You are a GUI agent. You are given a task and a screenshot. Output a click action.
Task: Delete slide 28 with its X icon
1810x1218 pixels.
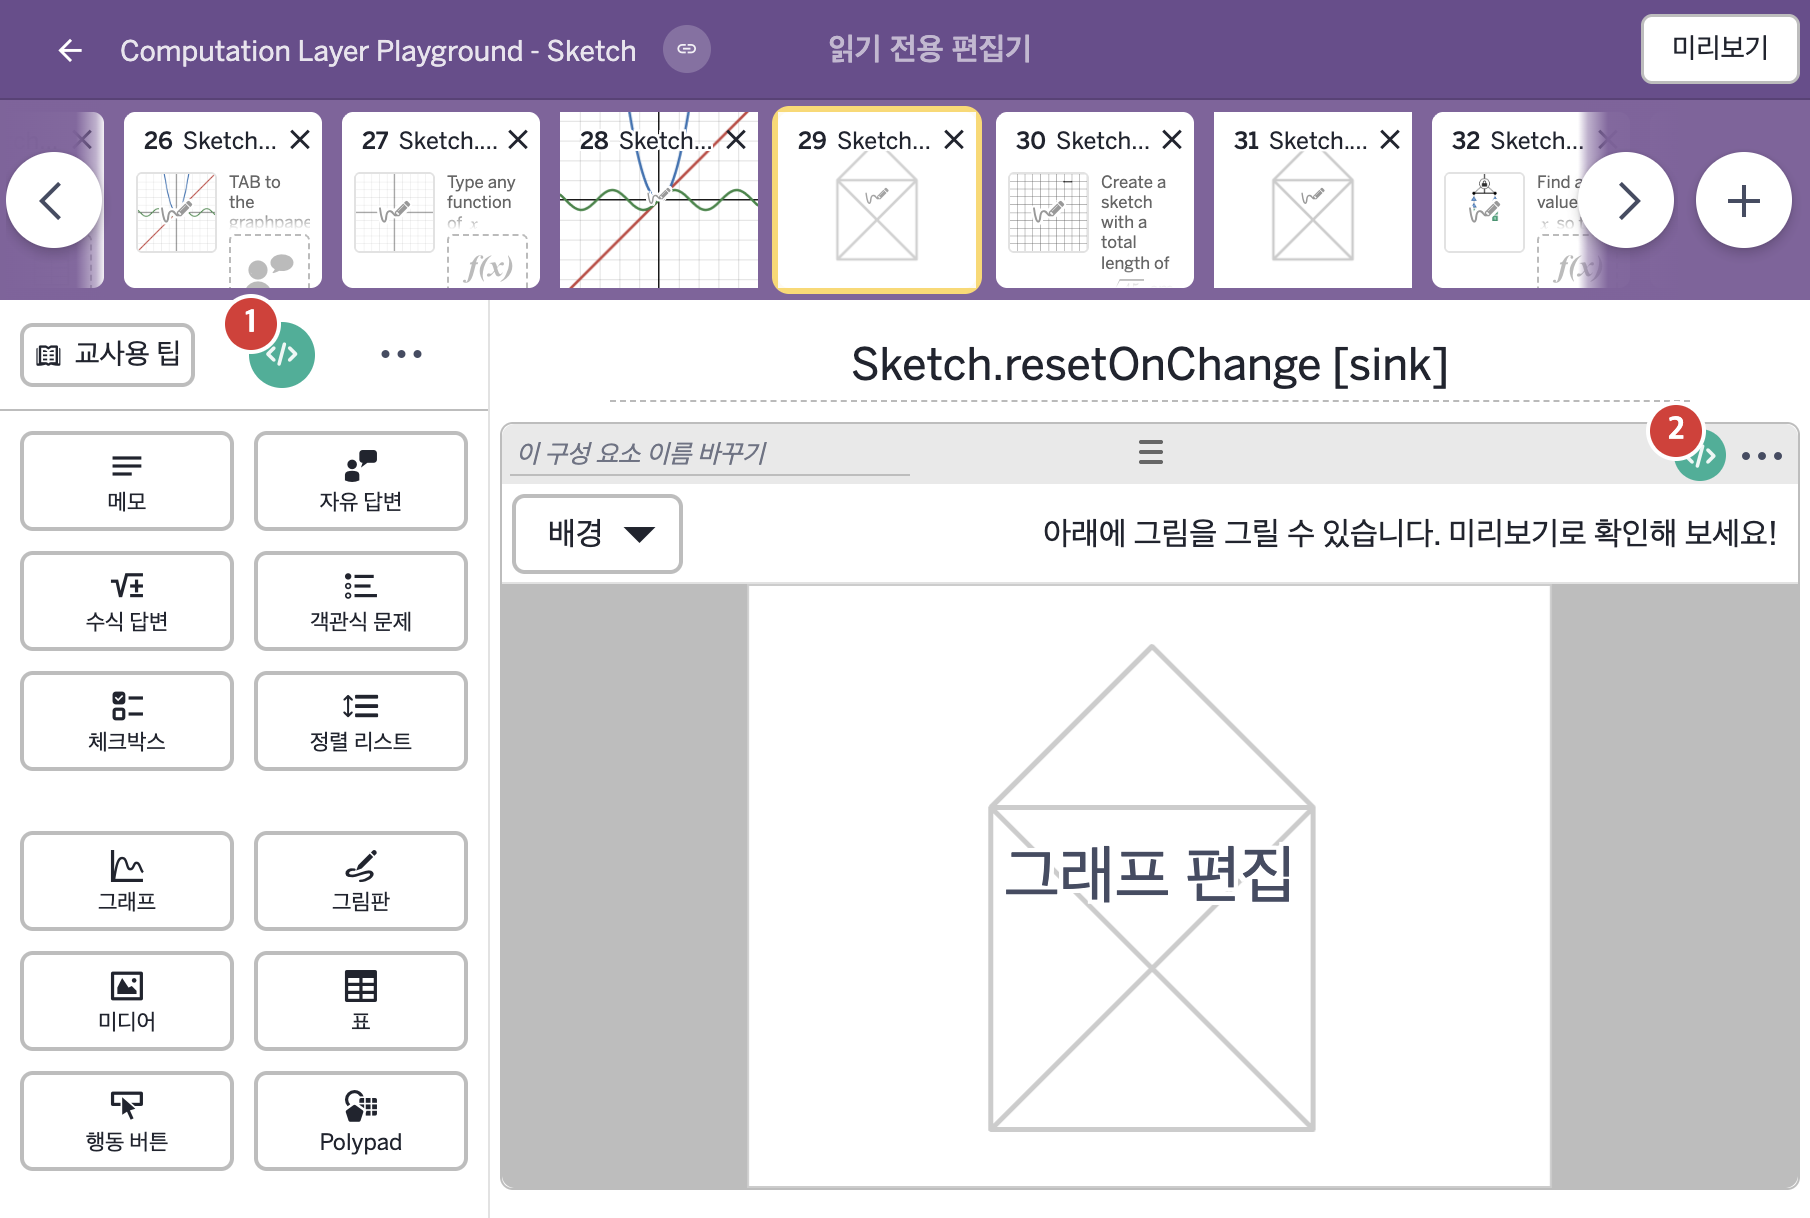[736, 140]
